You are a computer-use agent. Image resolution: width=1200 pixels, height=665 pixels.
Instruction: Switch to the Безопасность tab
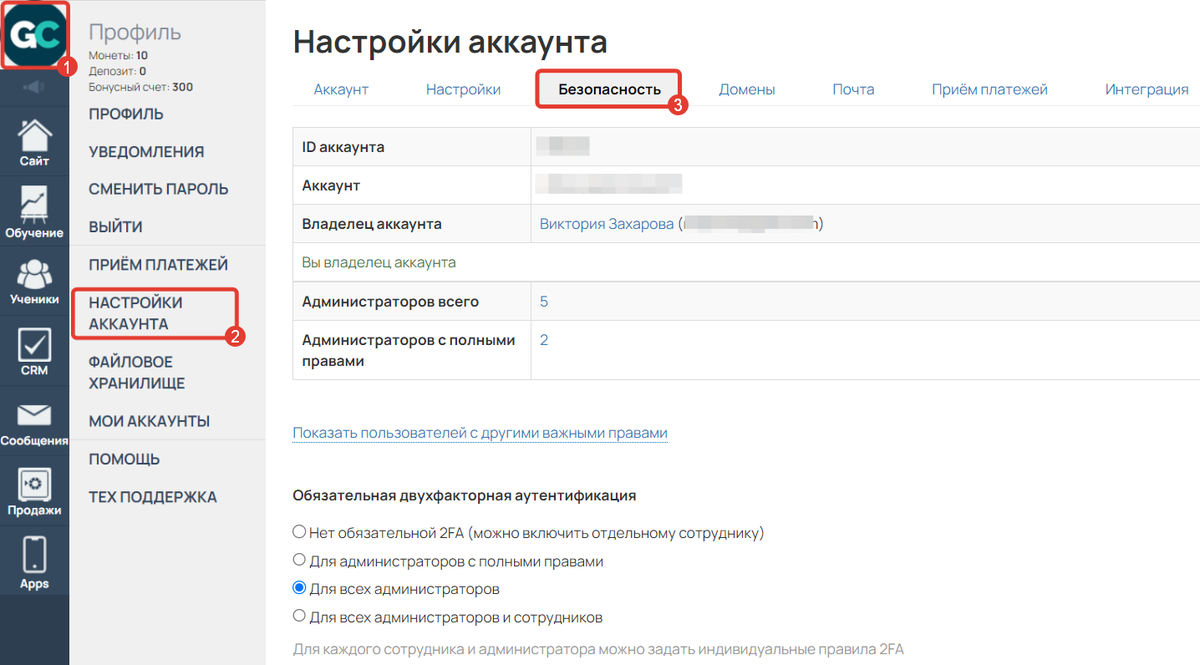coord(609,90)
